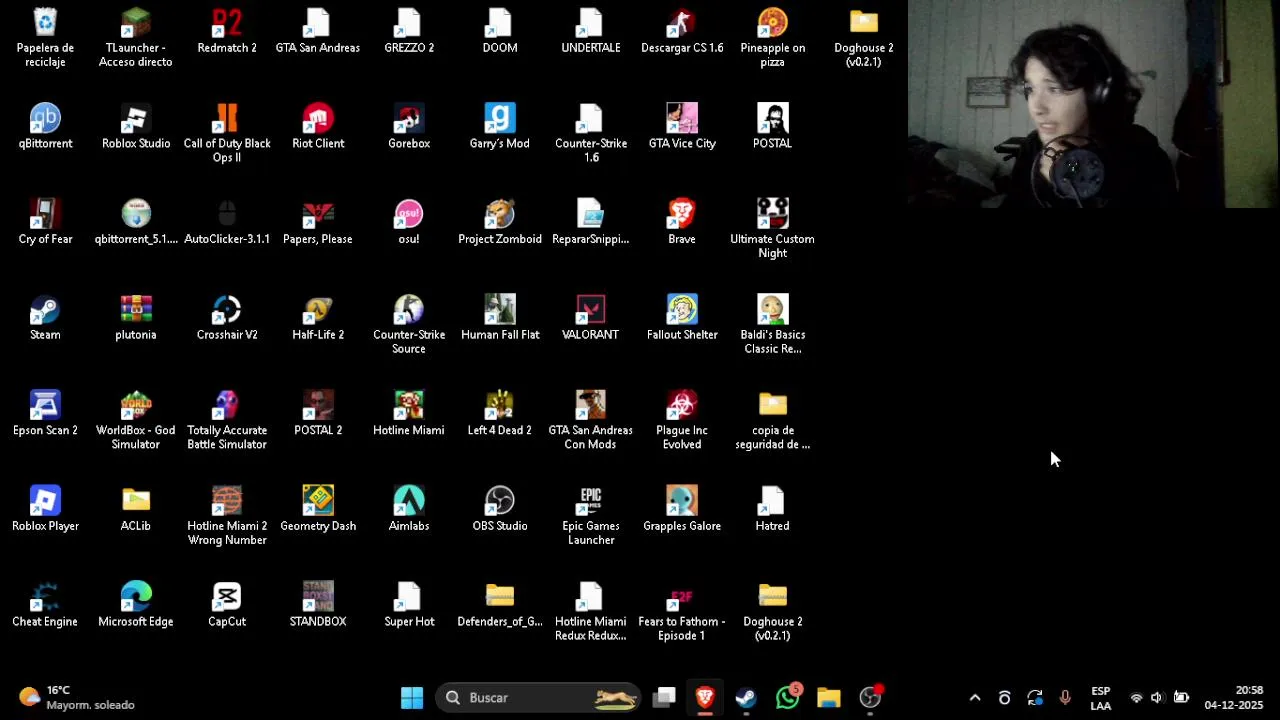Select Call of Duty Black Ops II icon
This screenshot has width=1280, height=720.
pyautogui.click(x=227, y=134)
